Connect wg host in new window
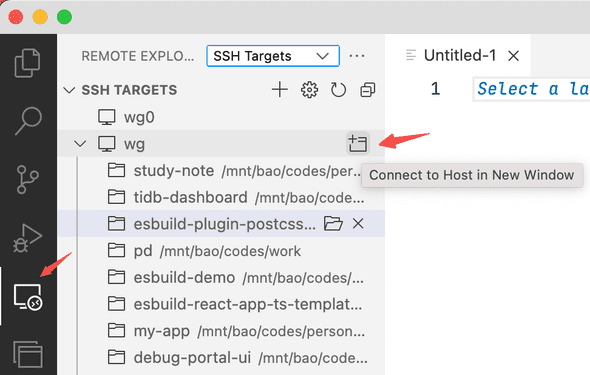The width and height of the screenshot is (590, 375). click(357, 143)
